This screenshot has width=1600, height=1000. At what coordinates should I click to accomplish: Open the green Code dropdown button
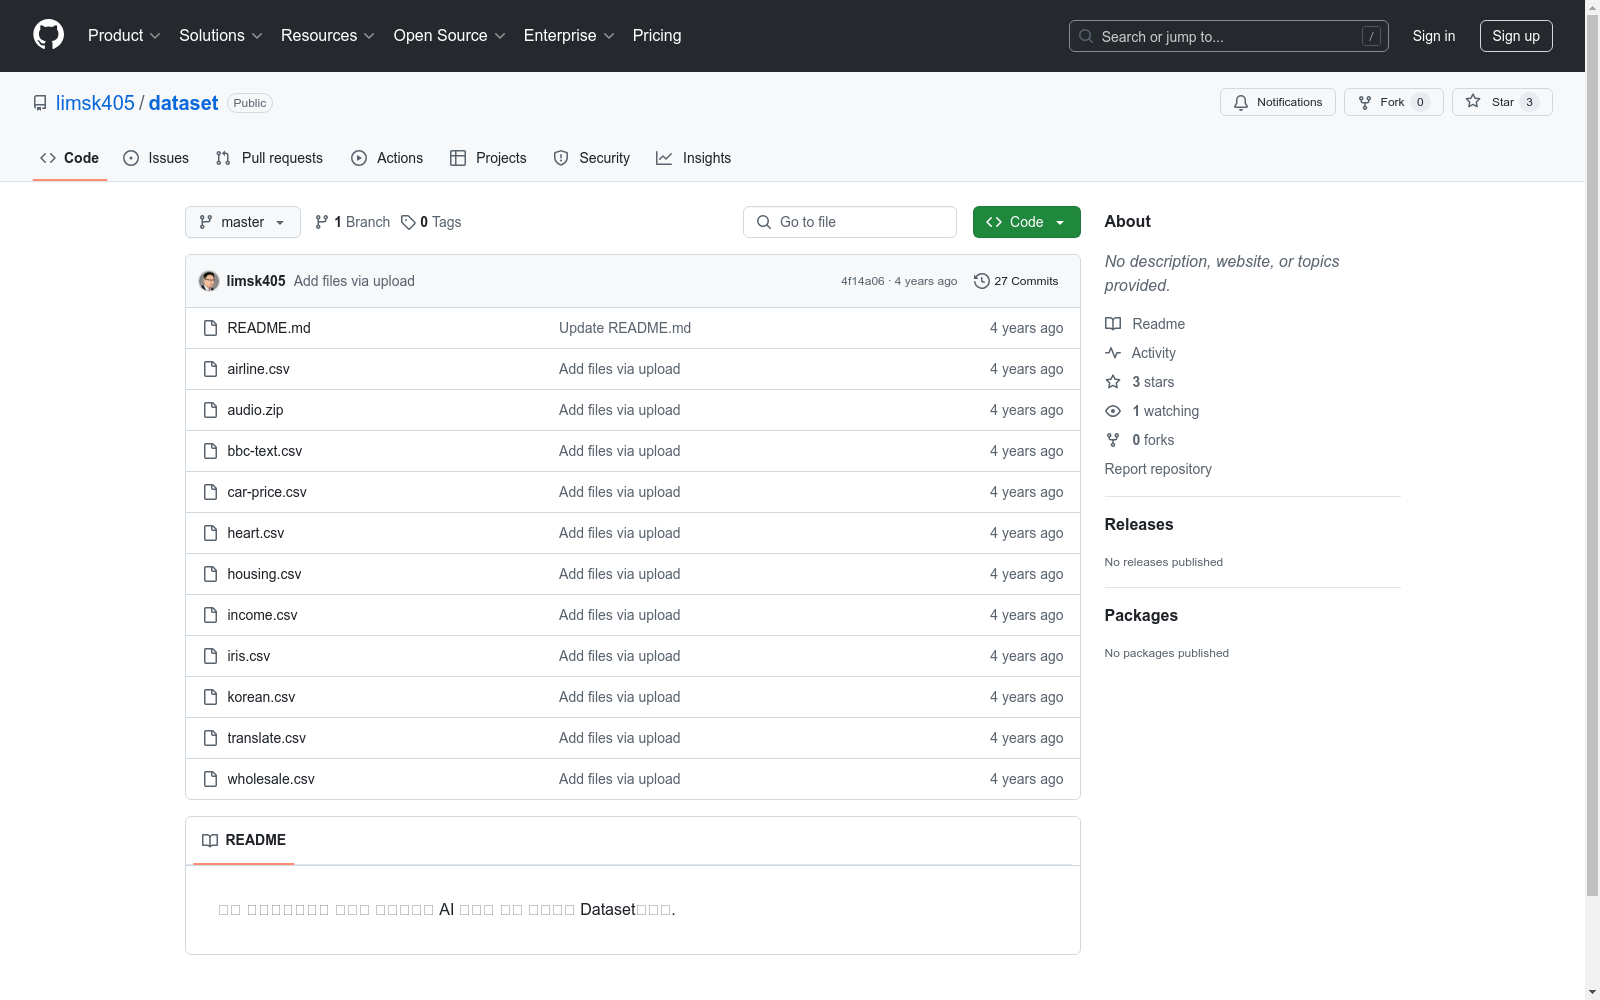tap(1026, 222)
